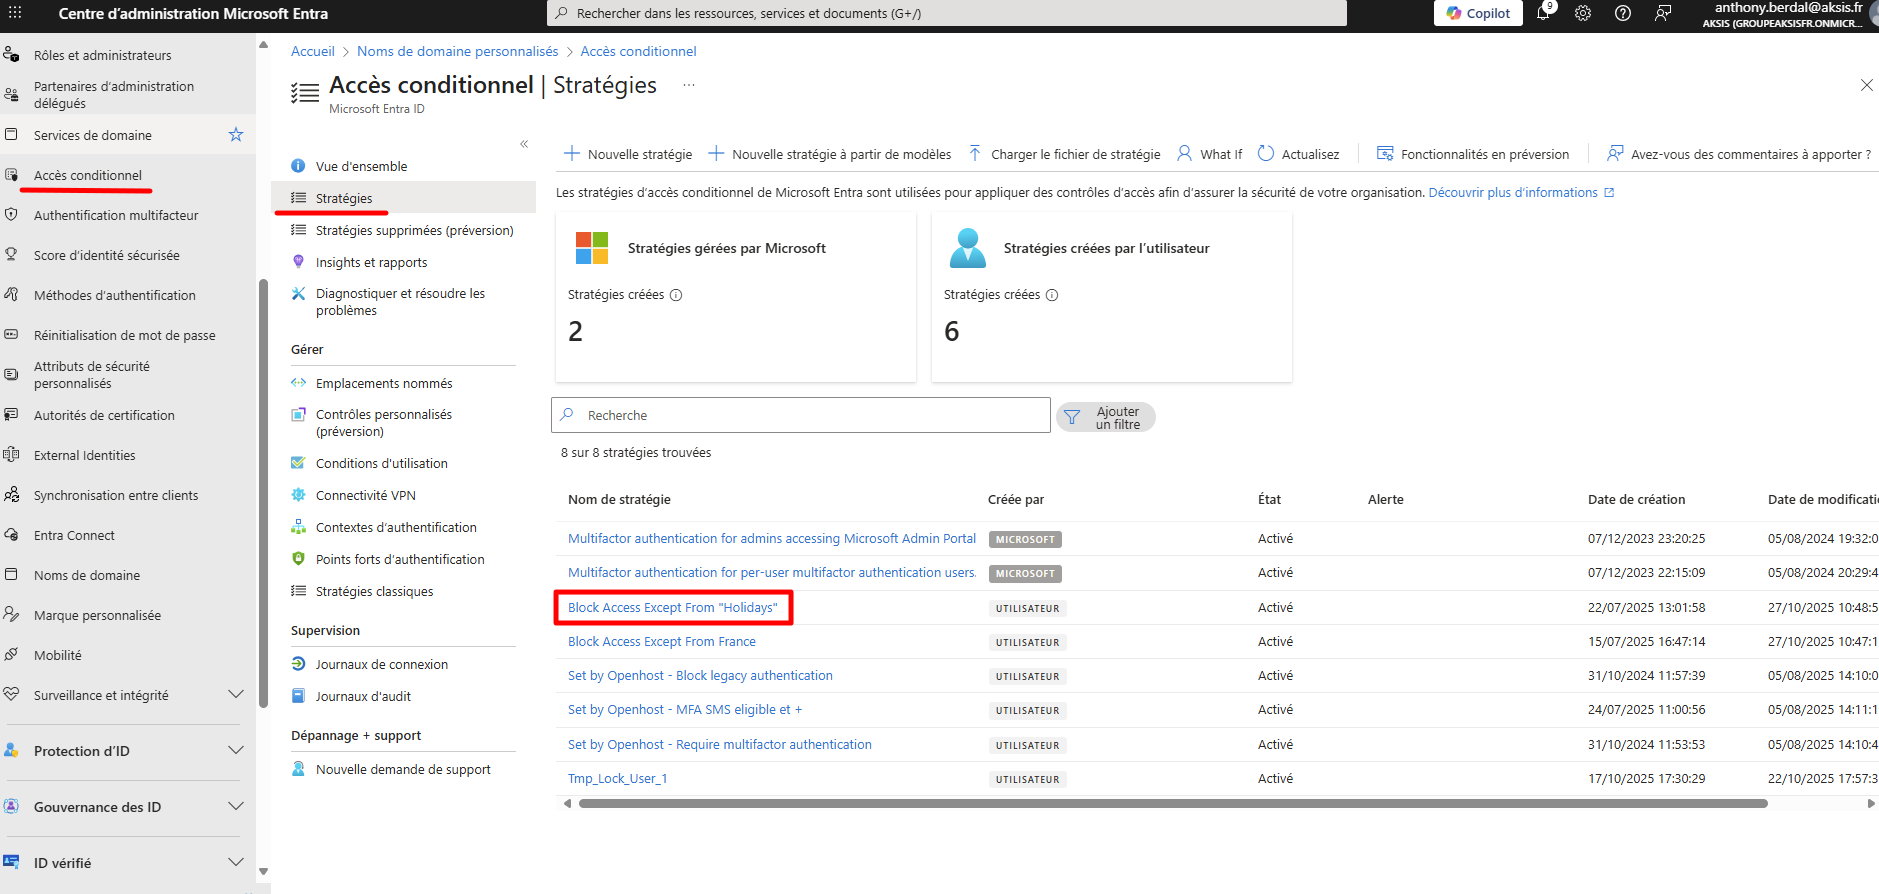
Task: Click the Points forts d'authentification shield icon
Action: click(x=298, y=559)
